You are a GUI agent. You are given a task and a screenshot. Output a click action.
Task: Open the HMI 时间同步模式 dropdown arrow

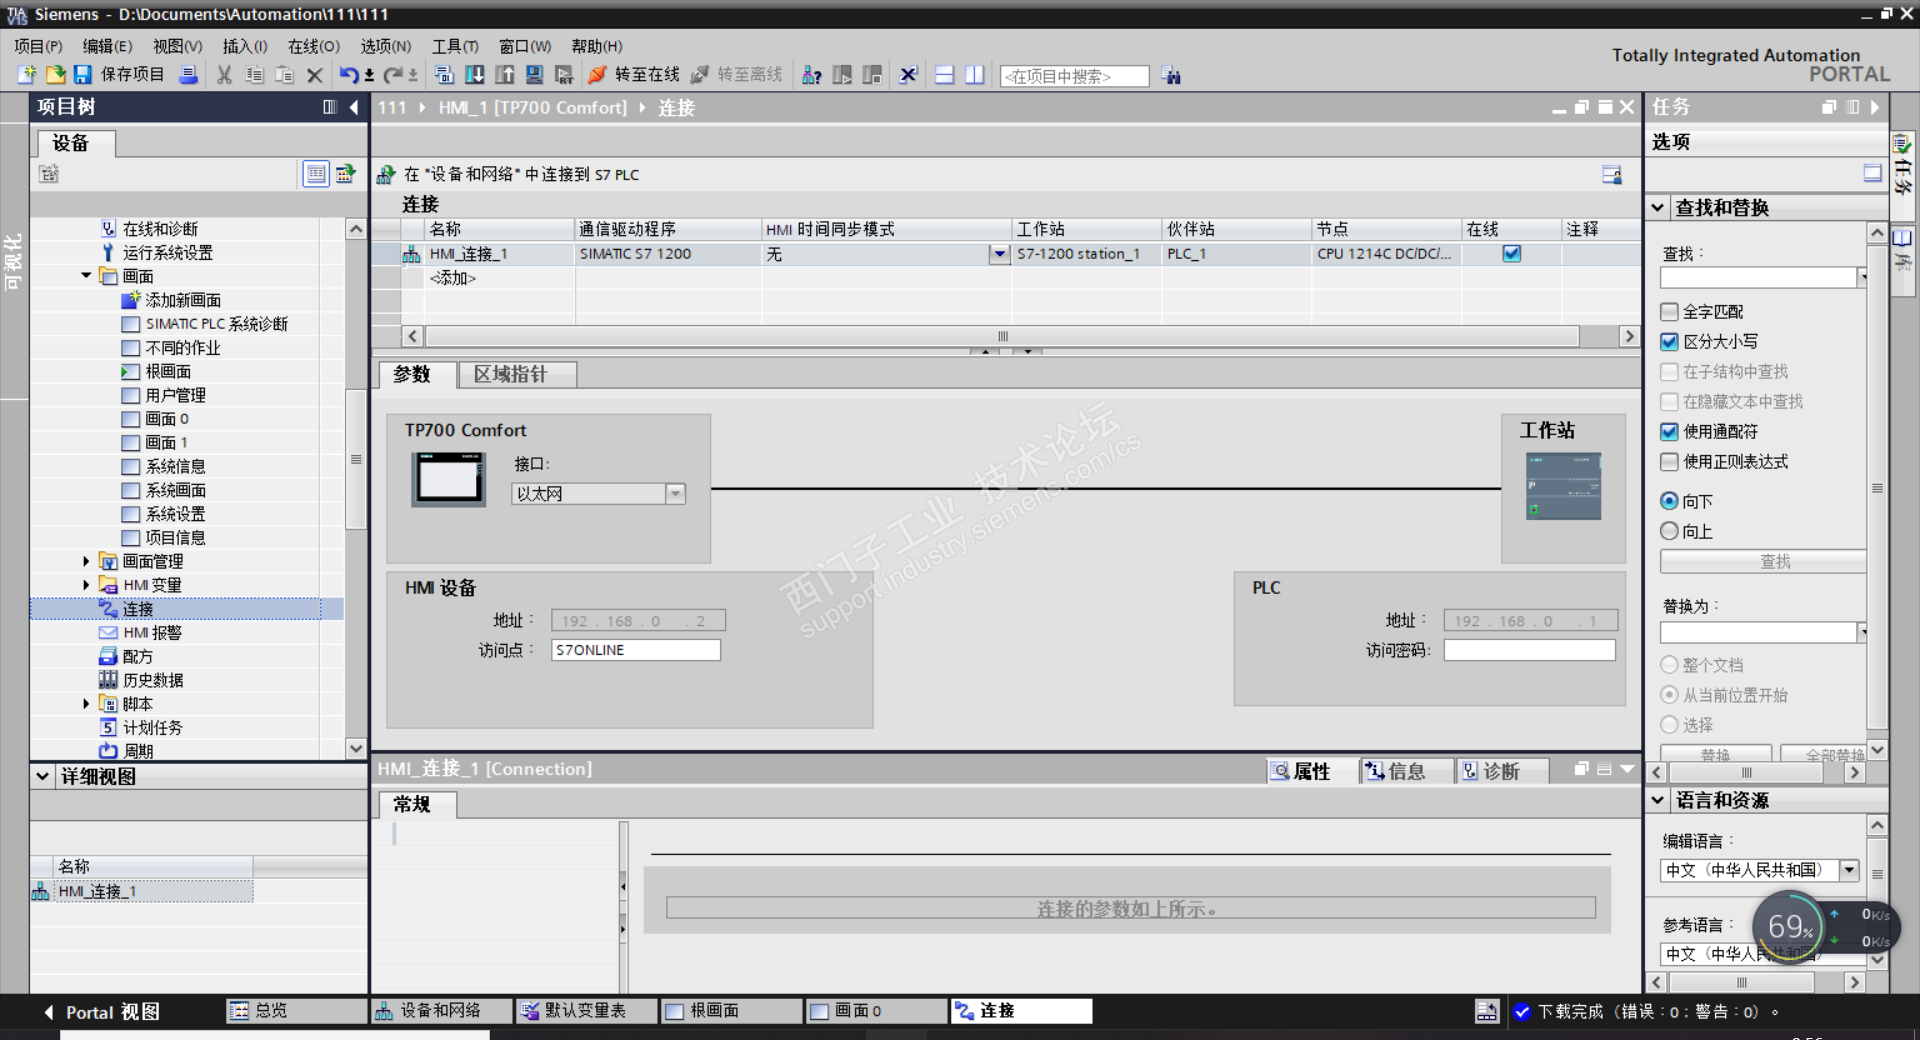(999, 254)
